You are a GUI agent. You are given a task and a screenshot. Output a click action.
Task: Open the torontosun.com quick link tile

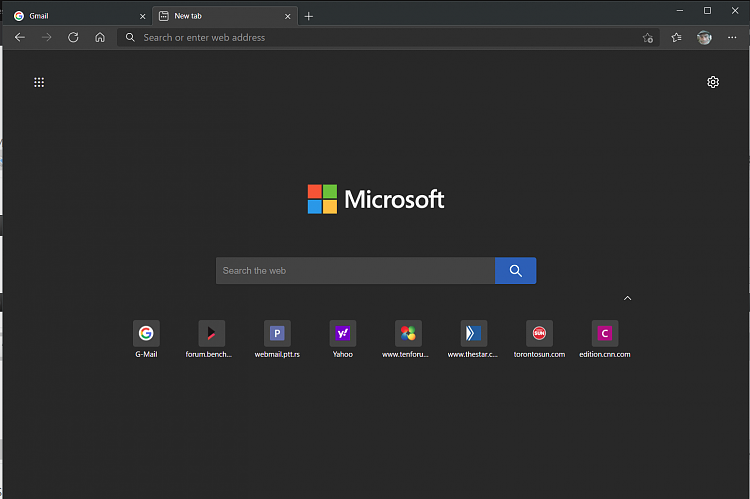click(x=540, y=340)
